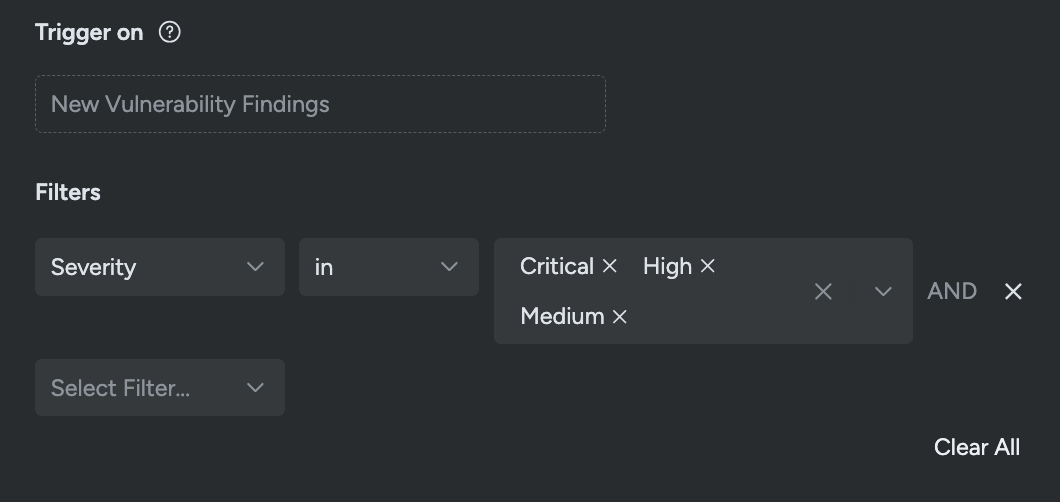This screenshot has width=1060, height=502.
Task: Click the Critical tag label
Action: pyautogui.click(x=557, y=266)
